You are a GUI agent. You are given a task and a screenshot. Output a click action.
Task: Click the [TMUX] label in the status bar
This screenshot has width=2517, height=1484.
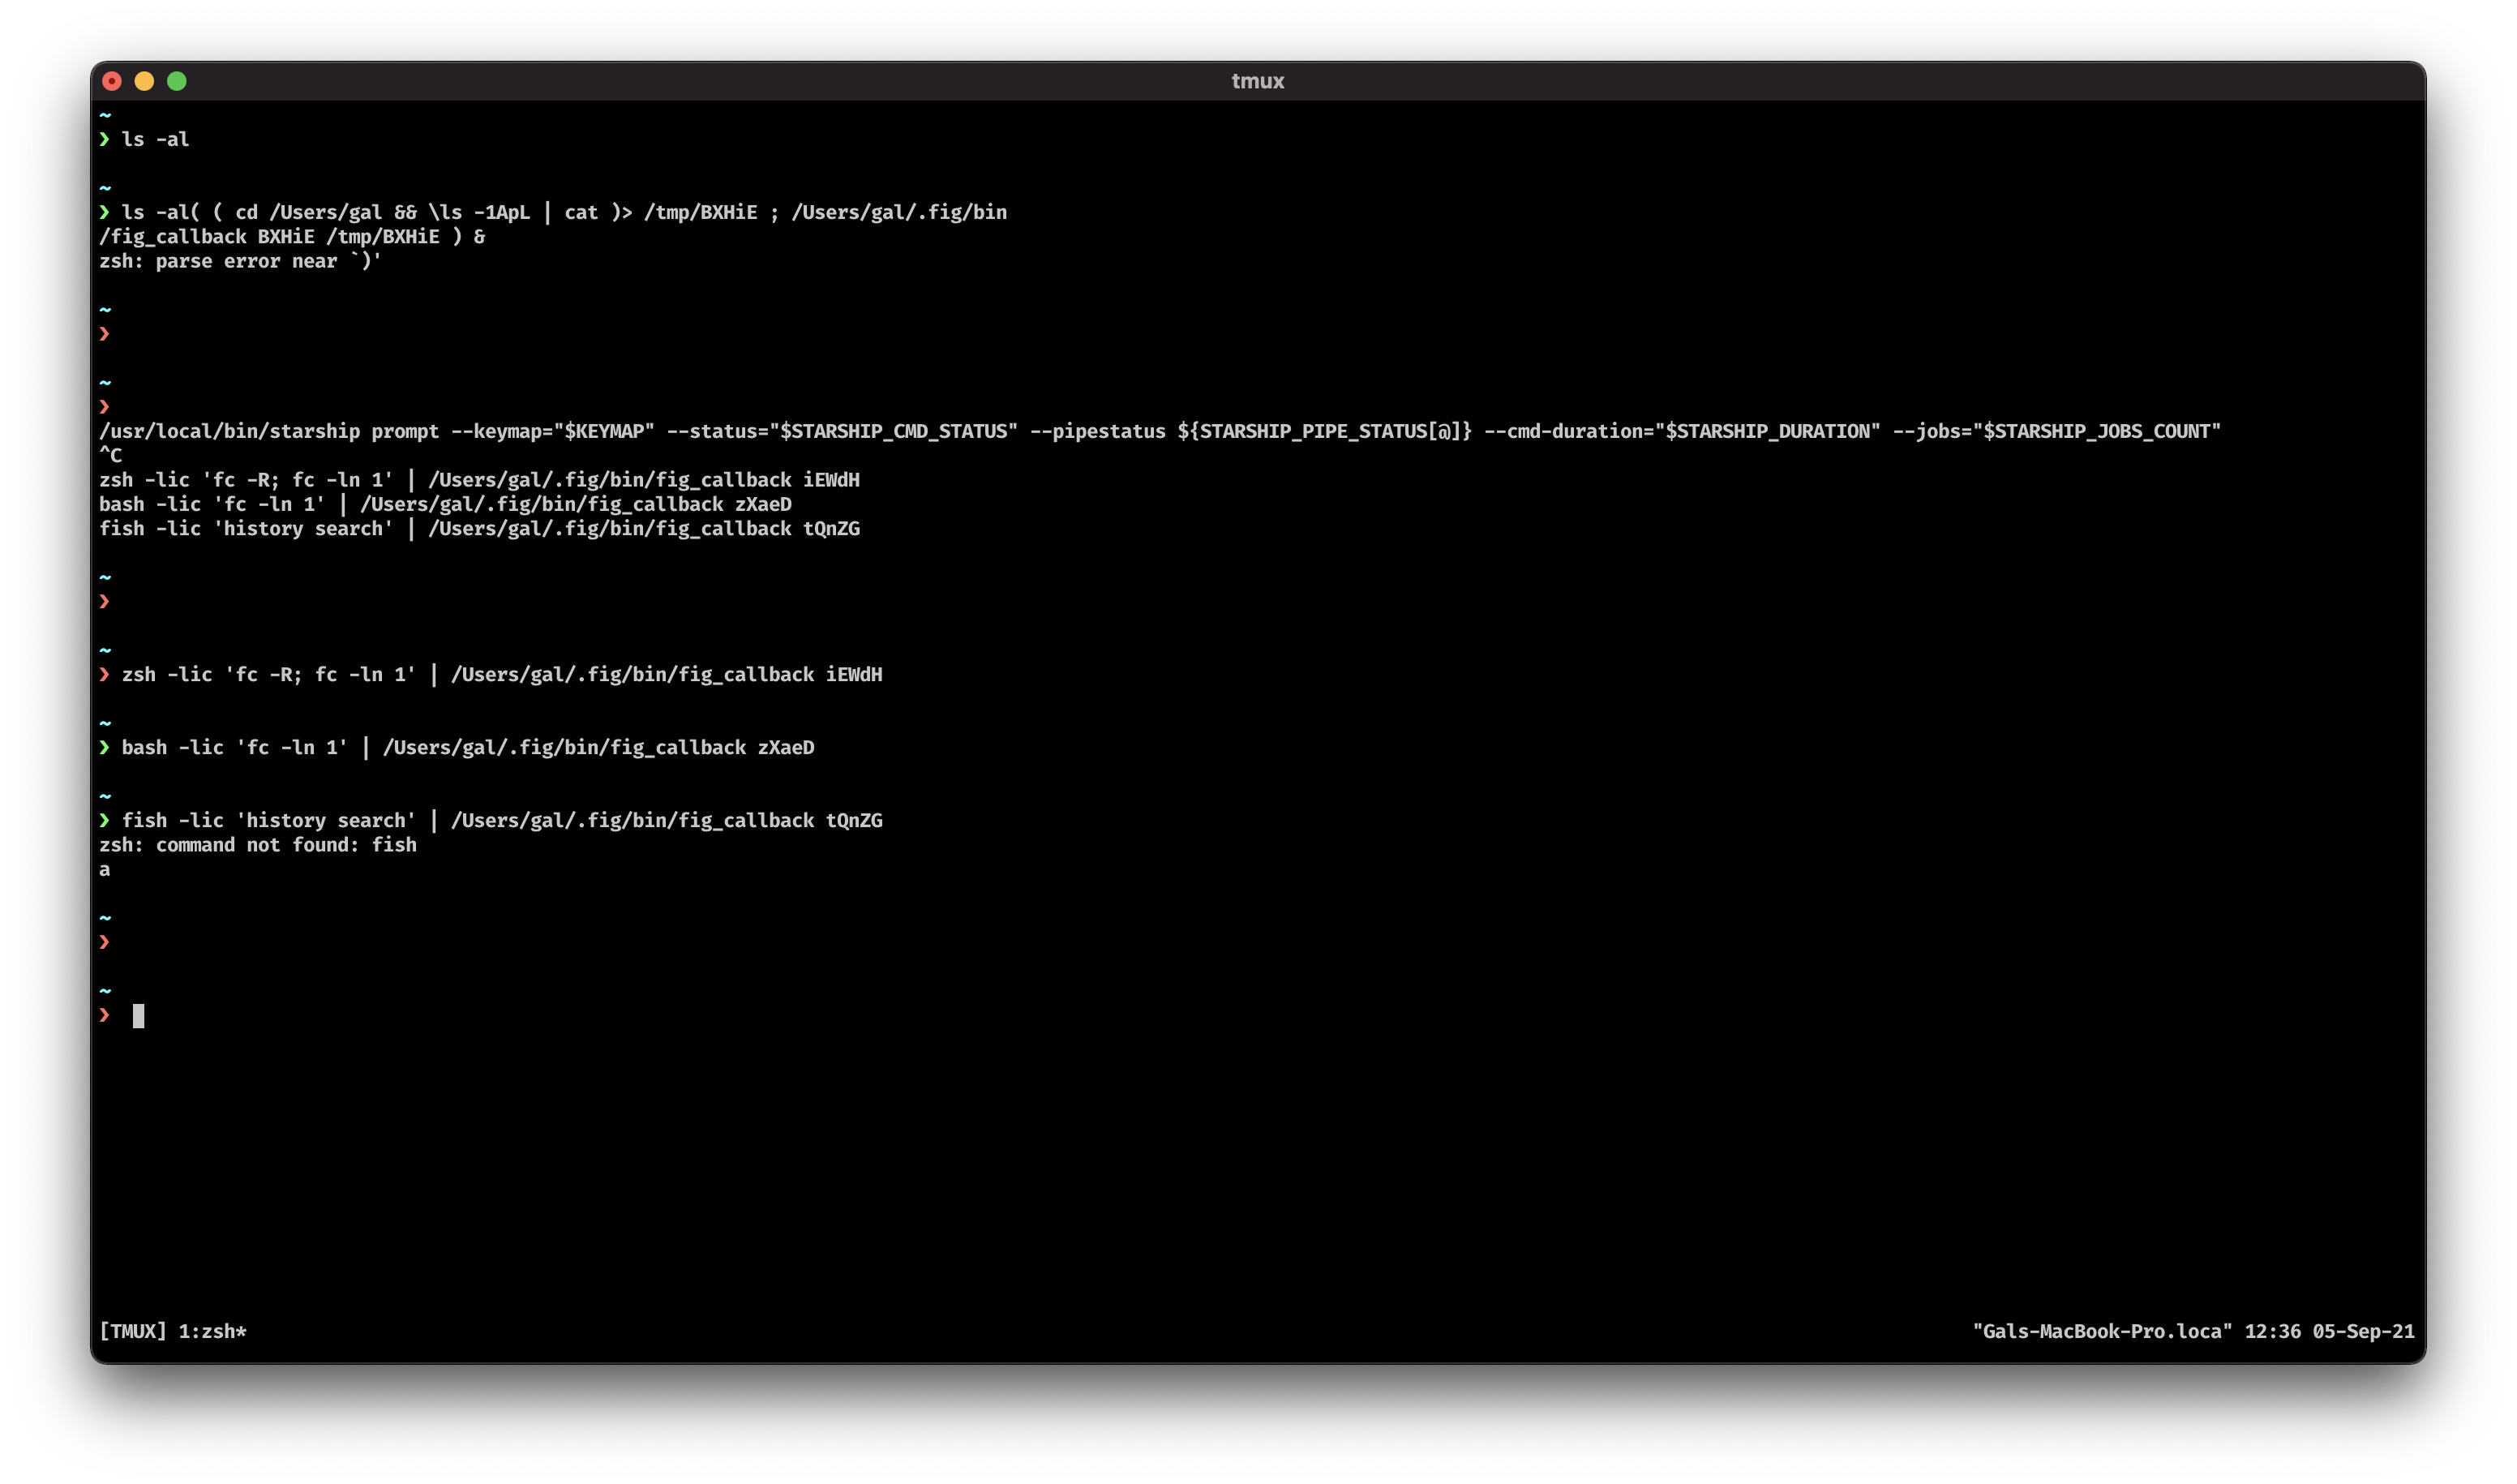pyautogui.click(x=133, y=1331)
